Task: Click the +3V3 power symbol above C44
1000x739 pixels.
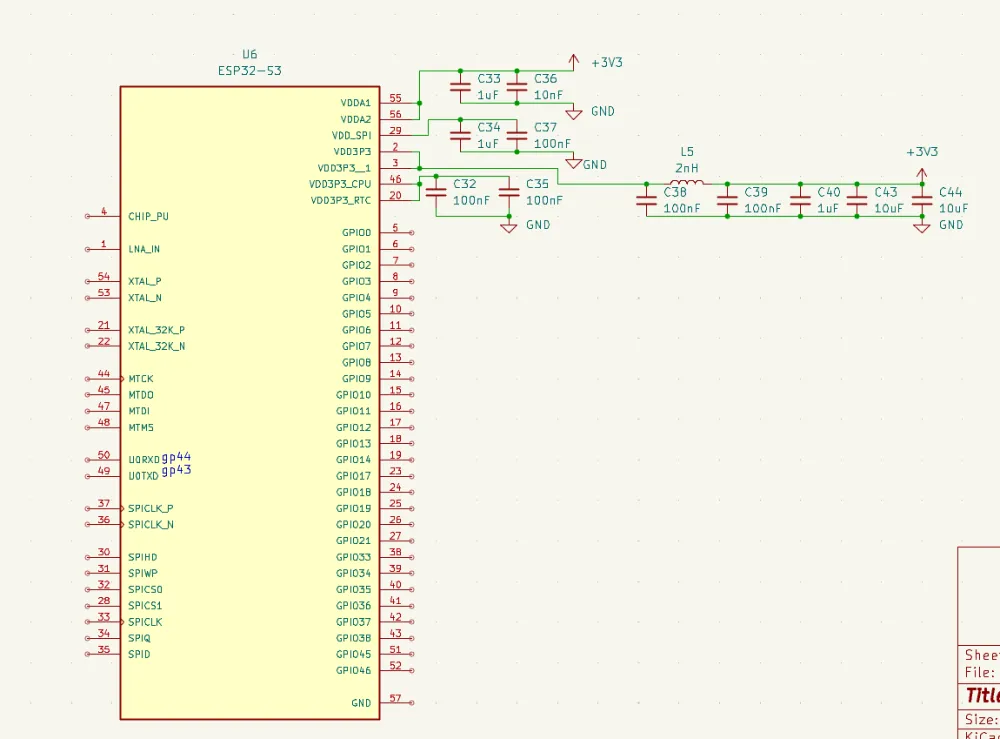Action: pos(921,174)
